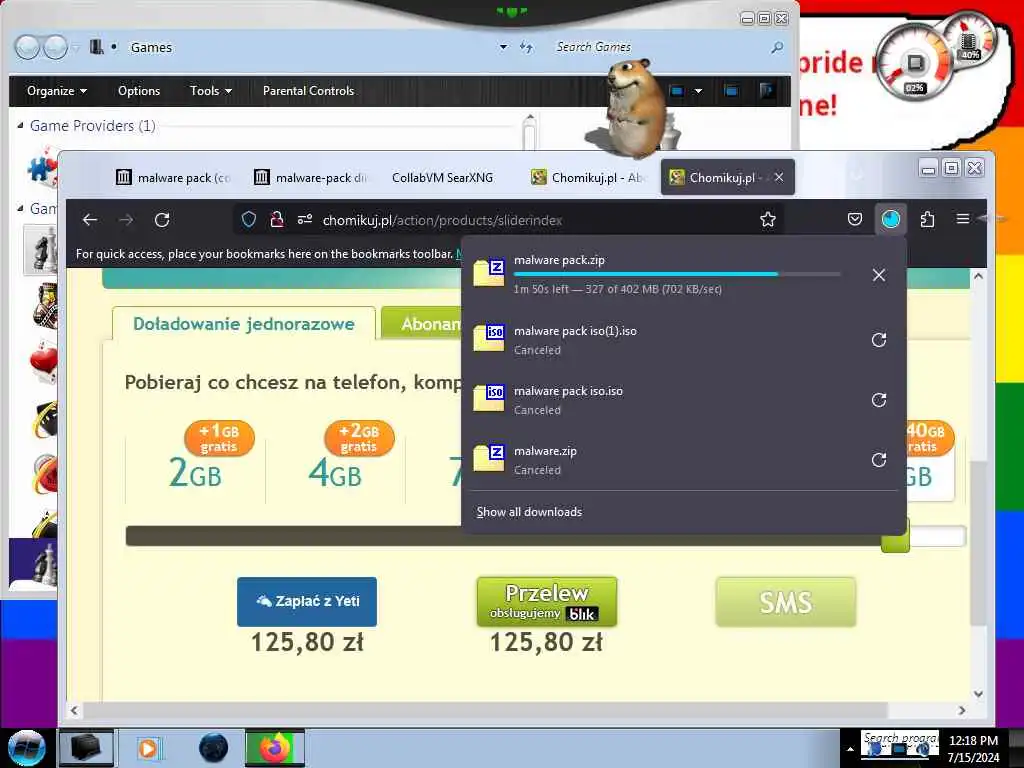Switch to malware pack (c… tab
The height and width of the screenshot is (768, 1024).
[174, 178]
